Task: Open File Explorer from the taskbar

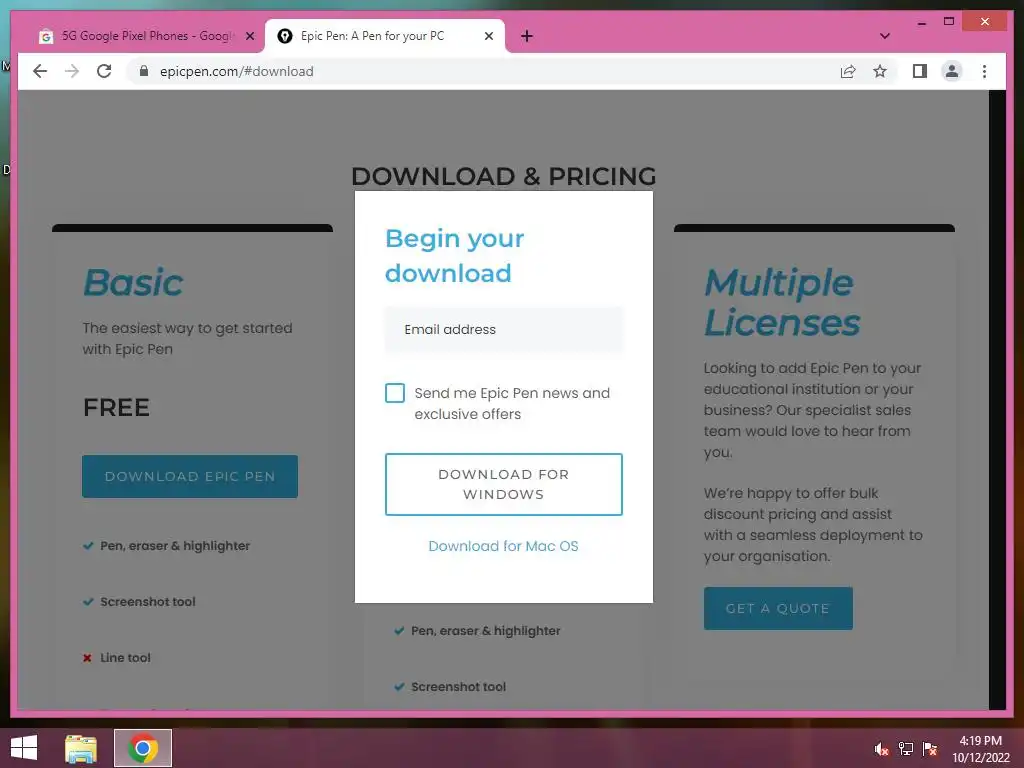Action: 81,748
